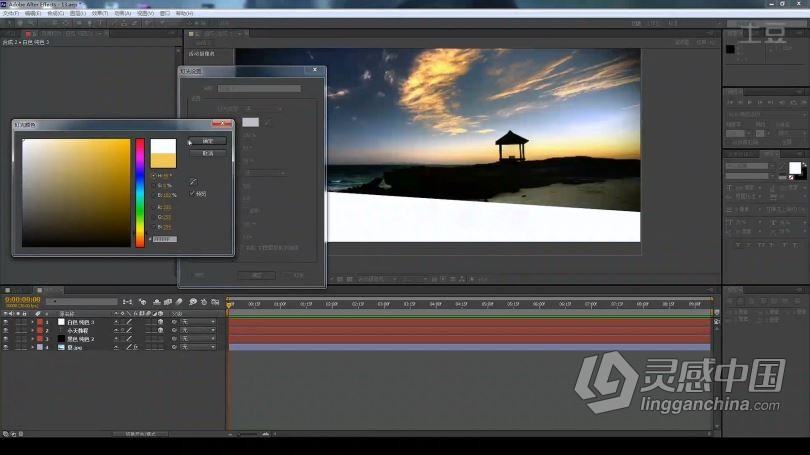Image resolution: width=810 pixels, height=455 pixels.
Task: Toggle quality switch on 黑色 纯色 2 layer
Action: click(x=129, y=339)
